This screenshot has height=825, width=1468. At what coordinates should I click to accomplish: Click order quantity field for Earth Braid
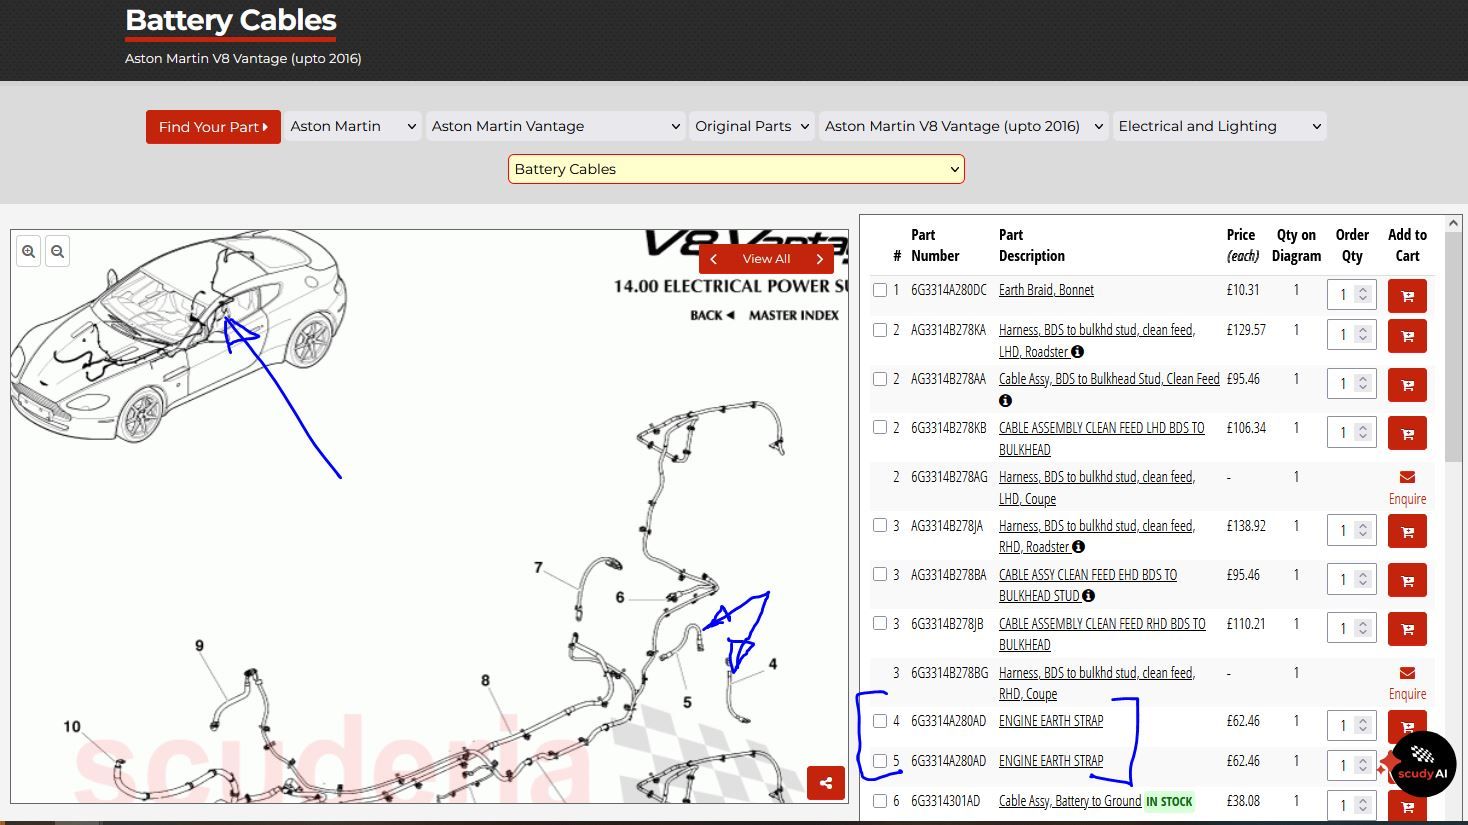click(x=1343, y=295)
